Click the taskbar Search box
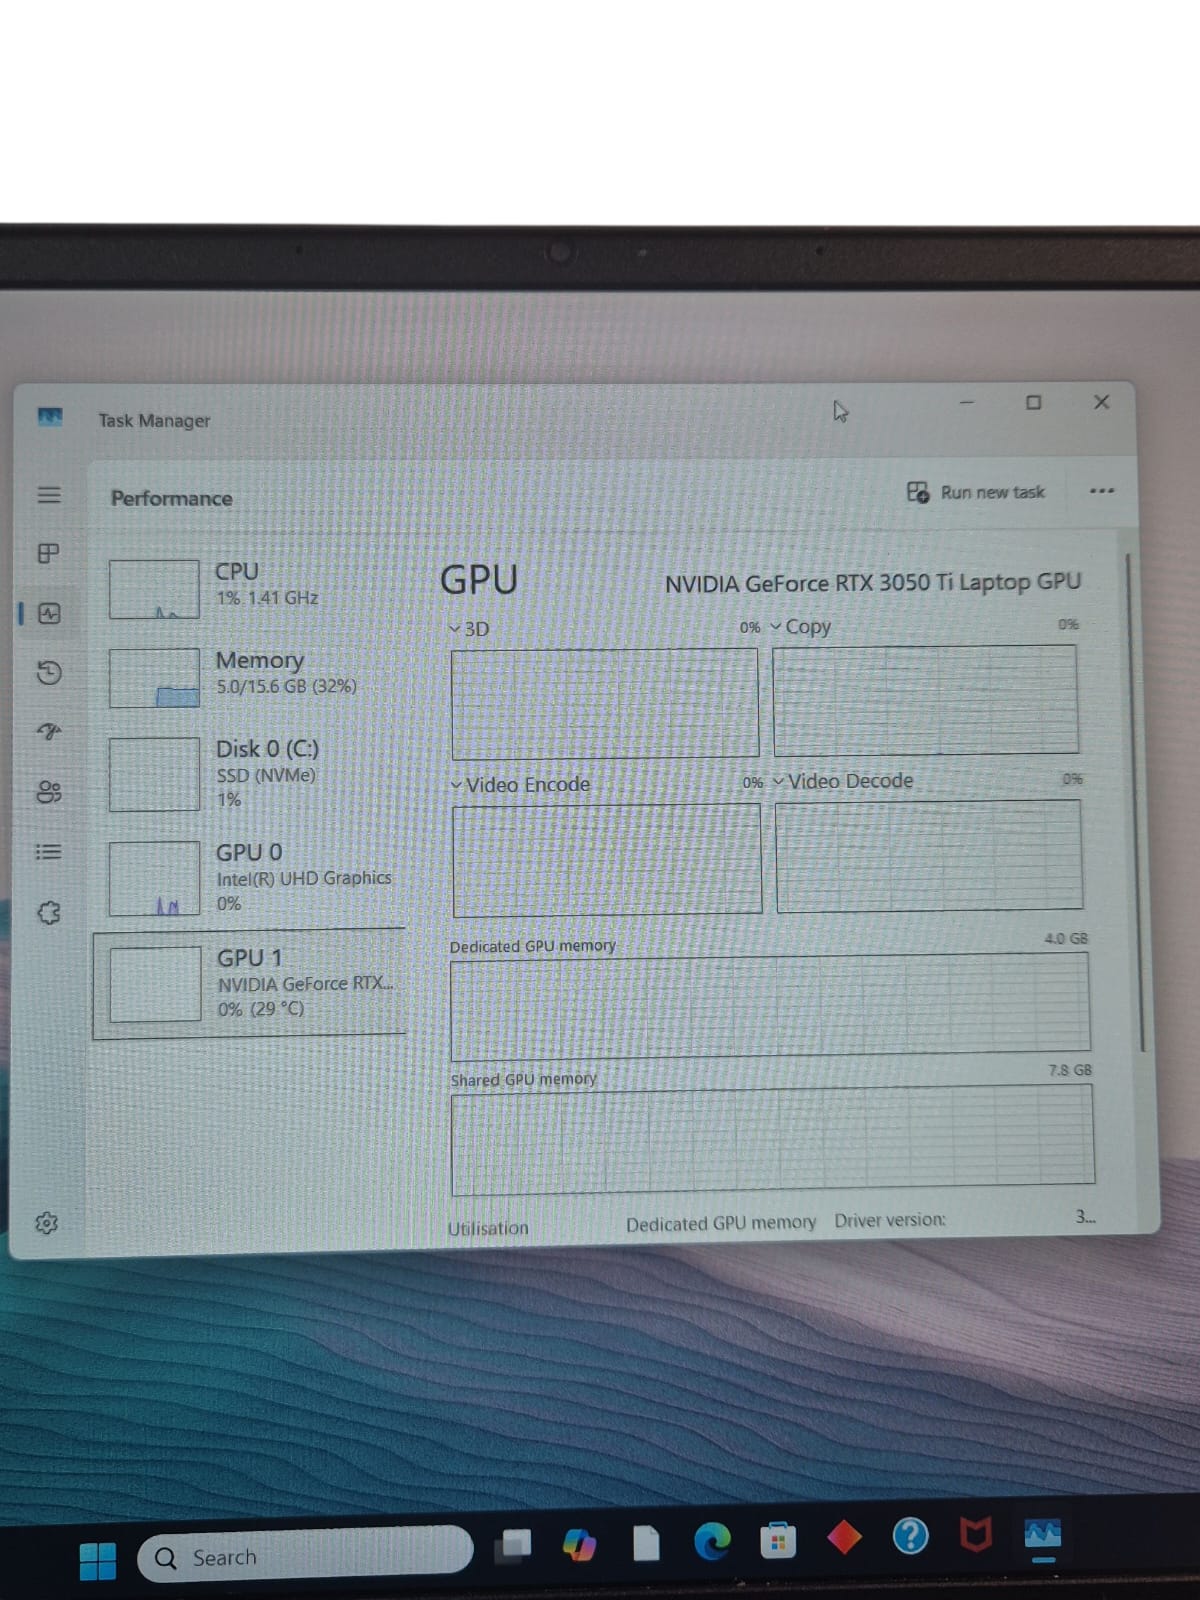The height and width of the screenshot is (1600, 1200). (305, 1555)
